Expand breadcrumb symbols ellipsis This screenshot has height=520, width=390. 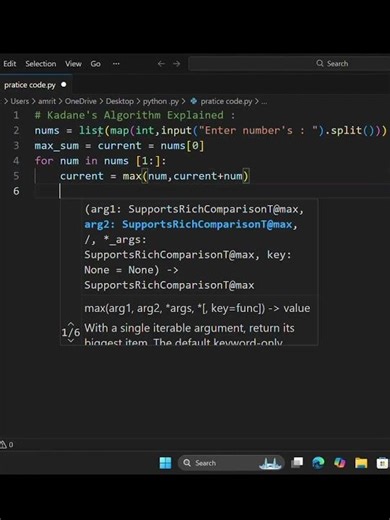coord(264,102)
